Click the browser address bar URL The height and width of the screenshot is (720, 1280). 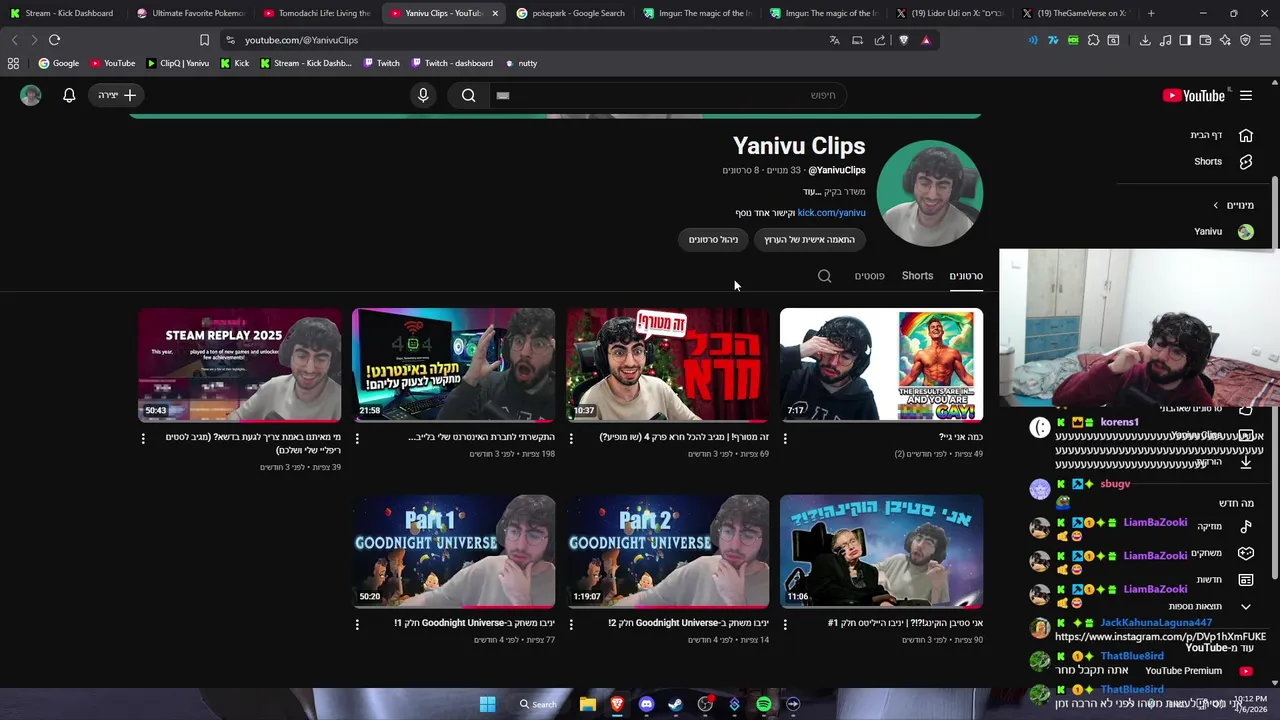(x=301, y=40)
